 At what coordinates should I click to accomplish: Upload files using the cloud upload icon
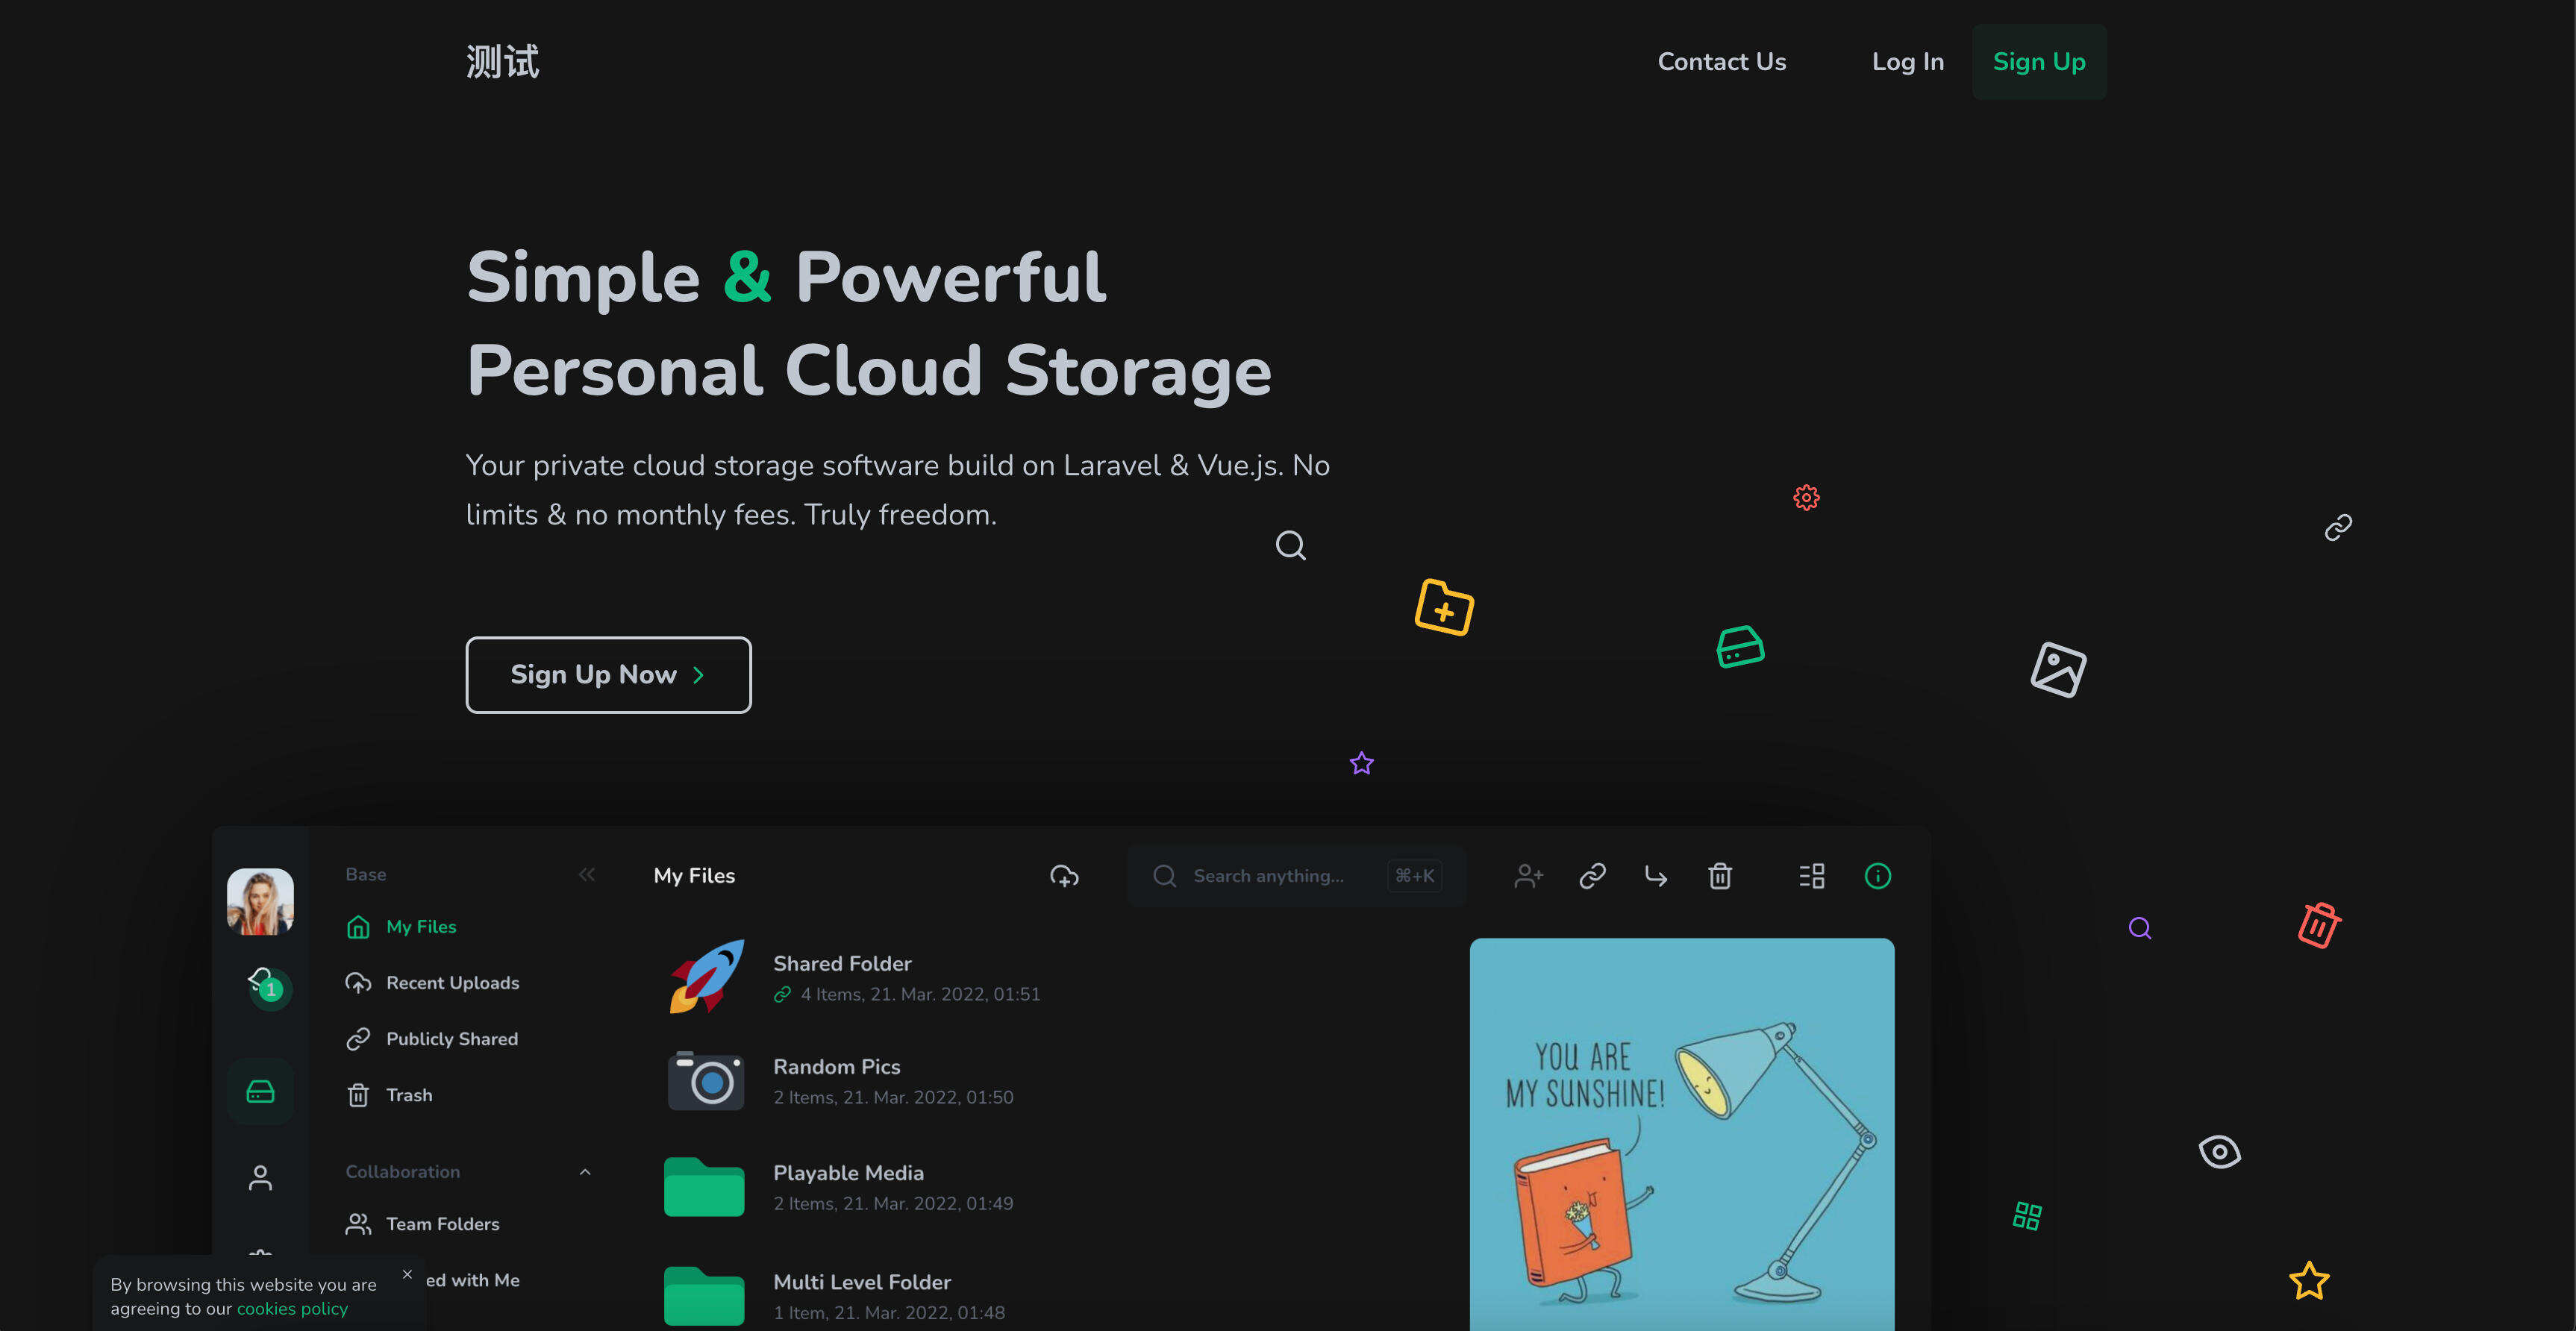click(x=1064, y=875)
